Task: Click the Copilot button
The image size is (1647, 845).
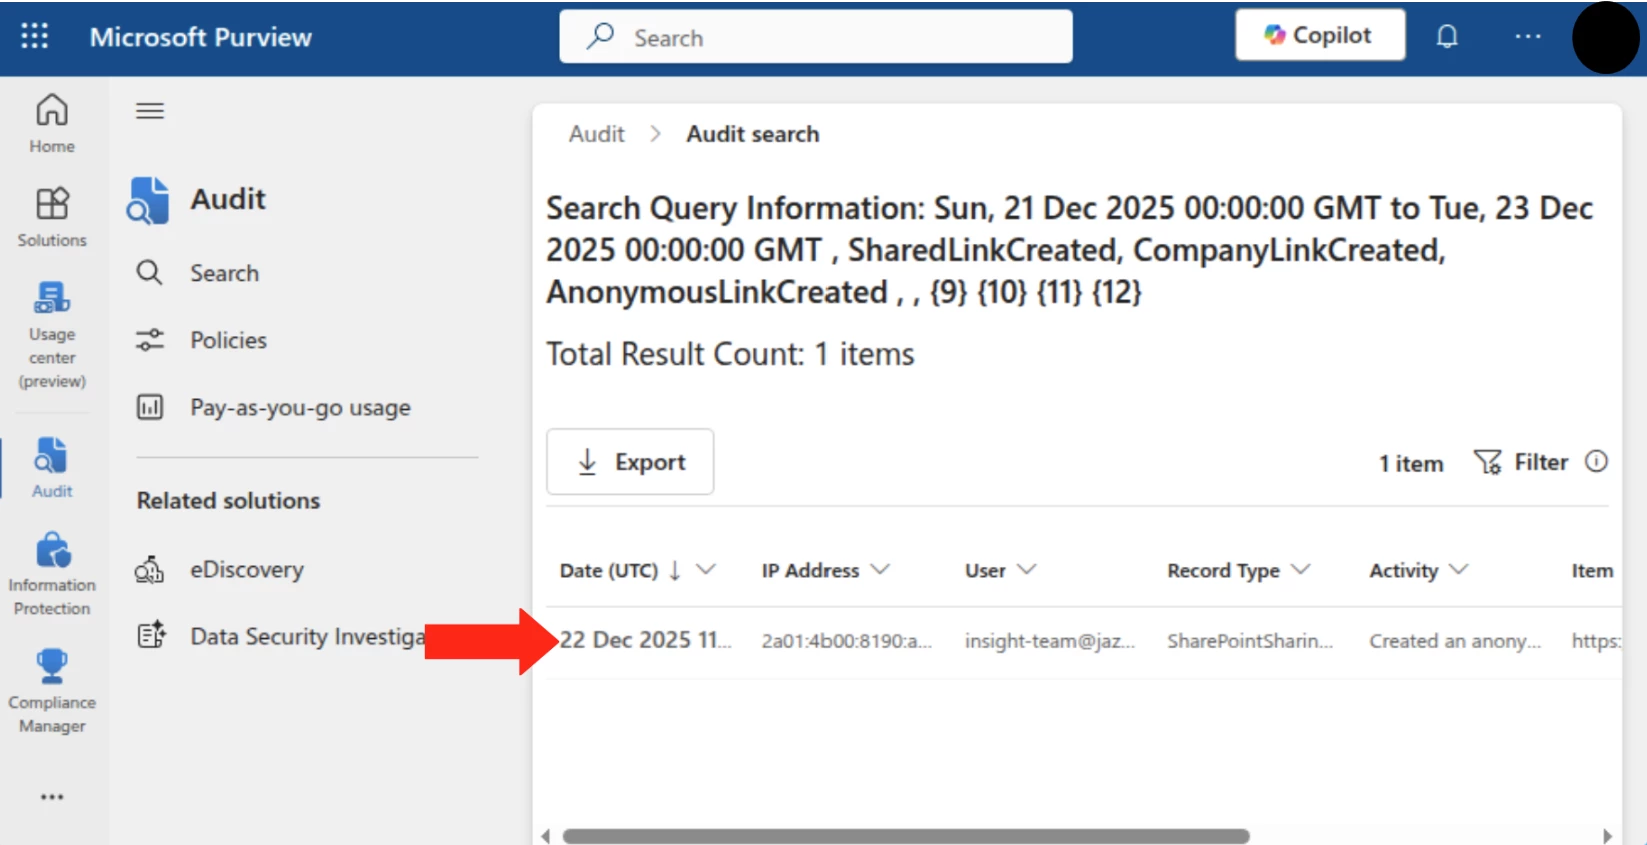Action: 1320,35
